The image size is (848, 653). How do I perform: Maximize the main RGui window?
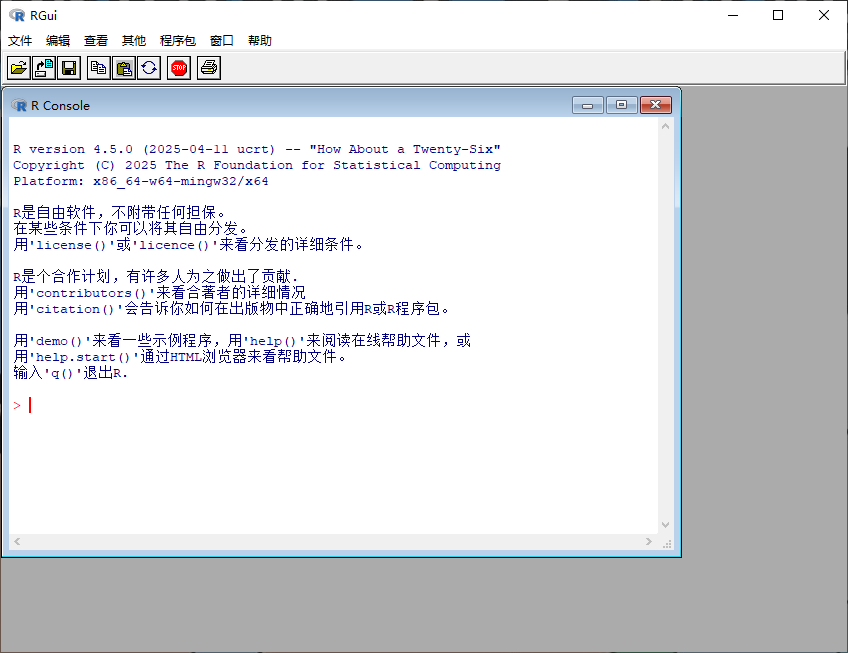[778, 15]
